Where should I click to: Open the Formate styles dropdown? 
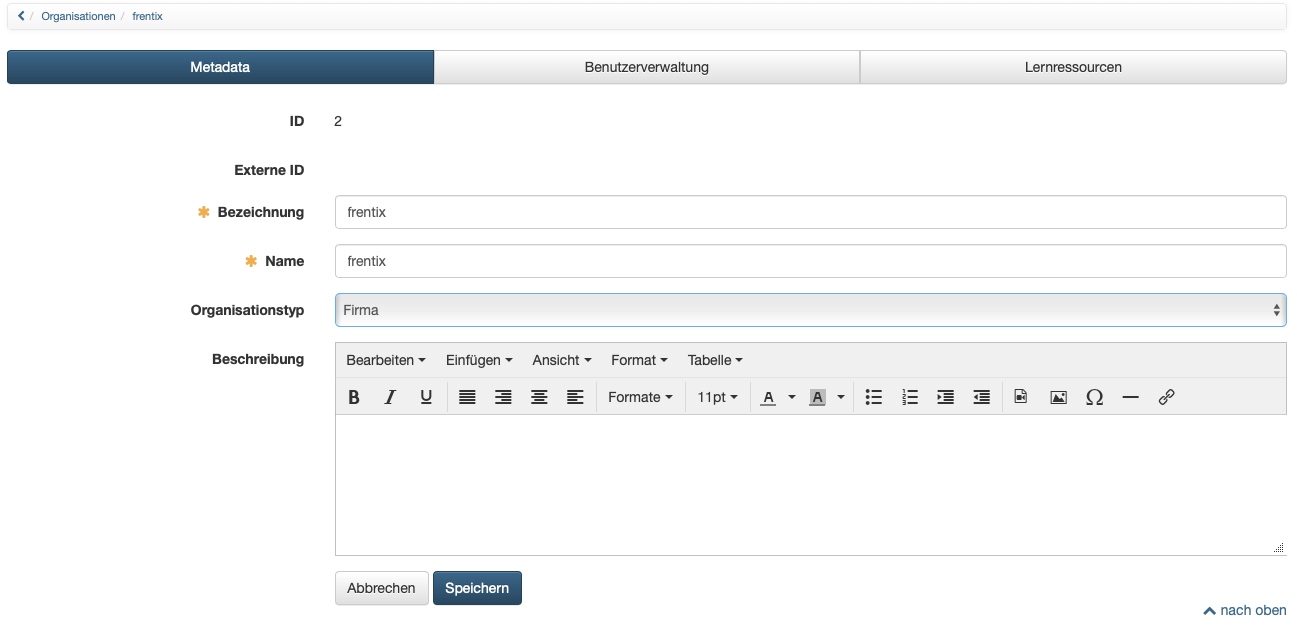pos(641,397)
